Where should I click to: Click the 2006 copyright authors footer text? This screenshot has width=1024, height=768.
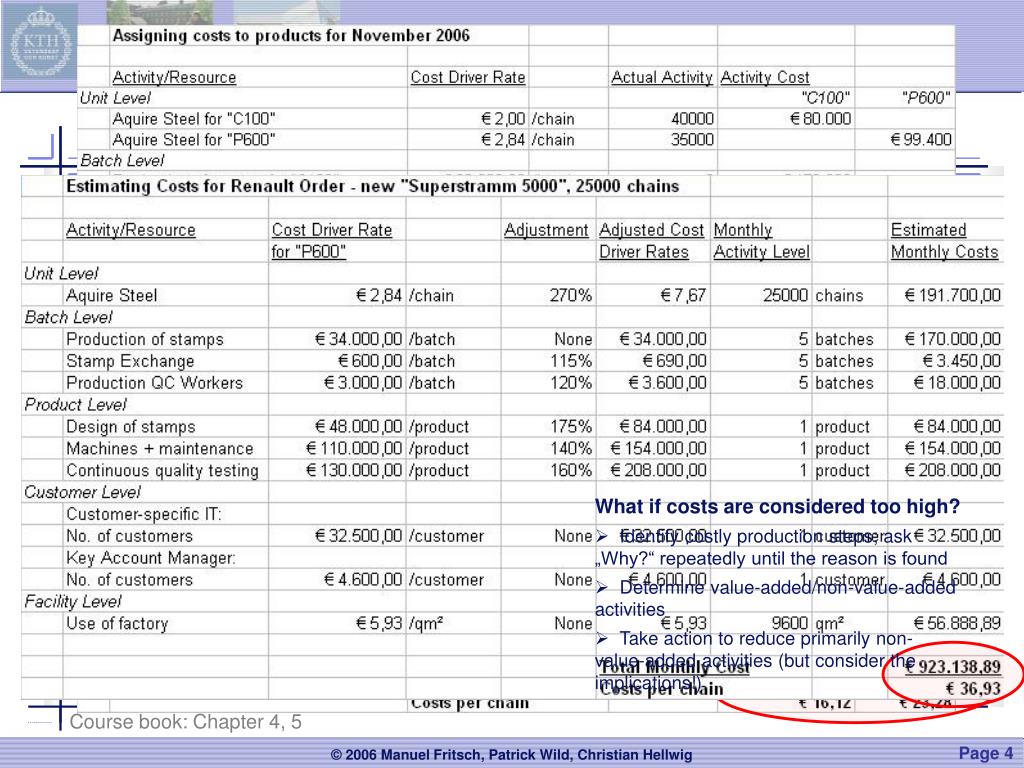pyautogui.click(x=511, y=755)
